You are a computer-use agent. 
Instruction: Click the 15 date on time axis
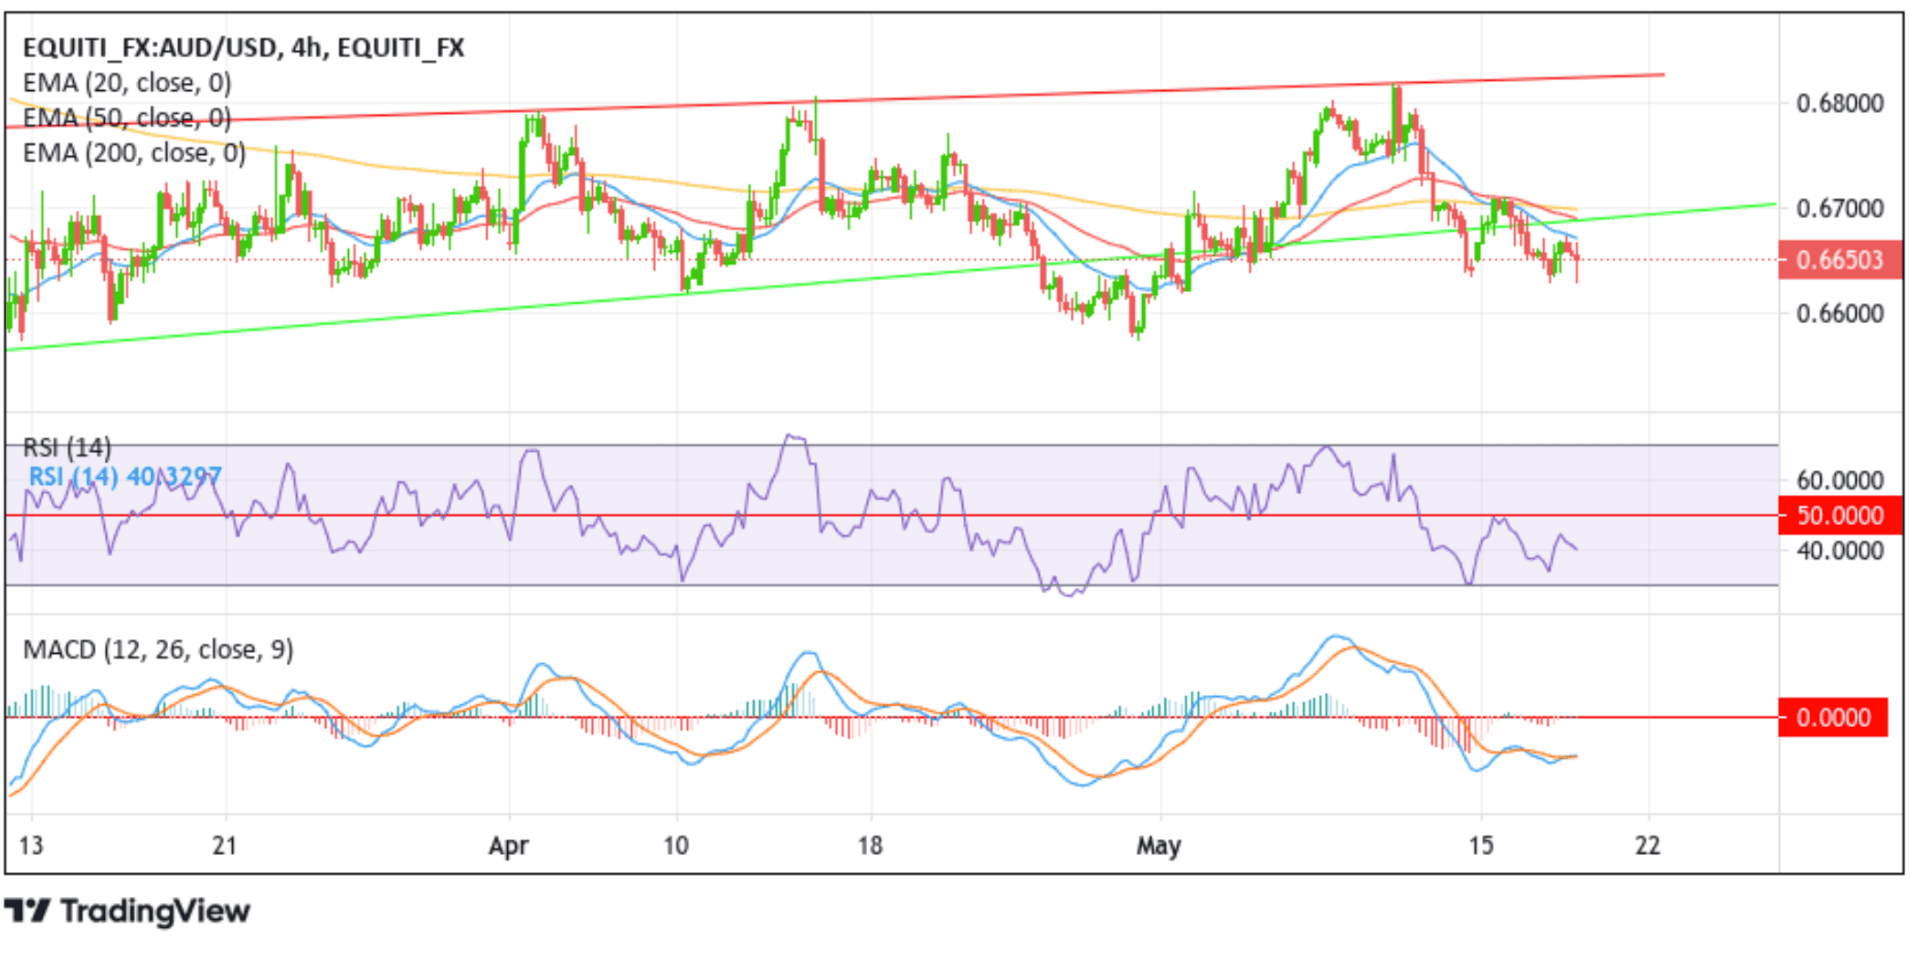[x=1481, y=846]
